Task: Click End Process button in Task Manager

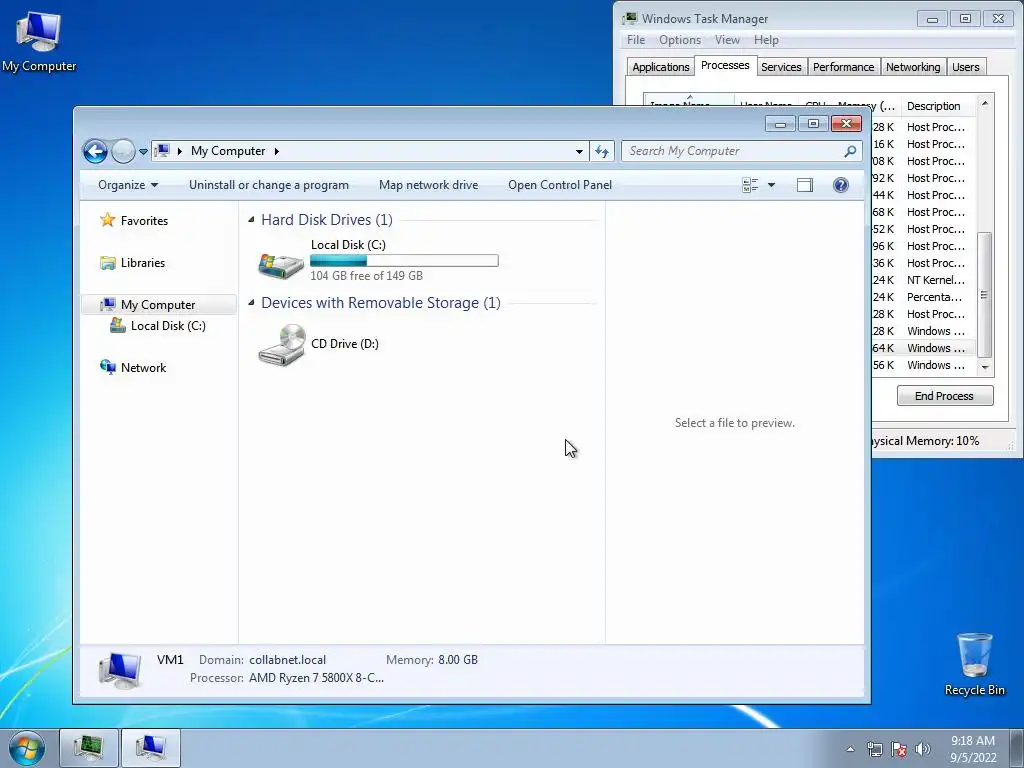Action: (x=944, y=396)
